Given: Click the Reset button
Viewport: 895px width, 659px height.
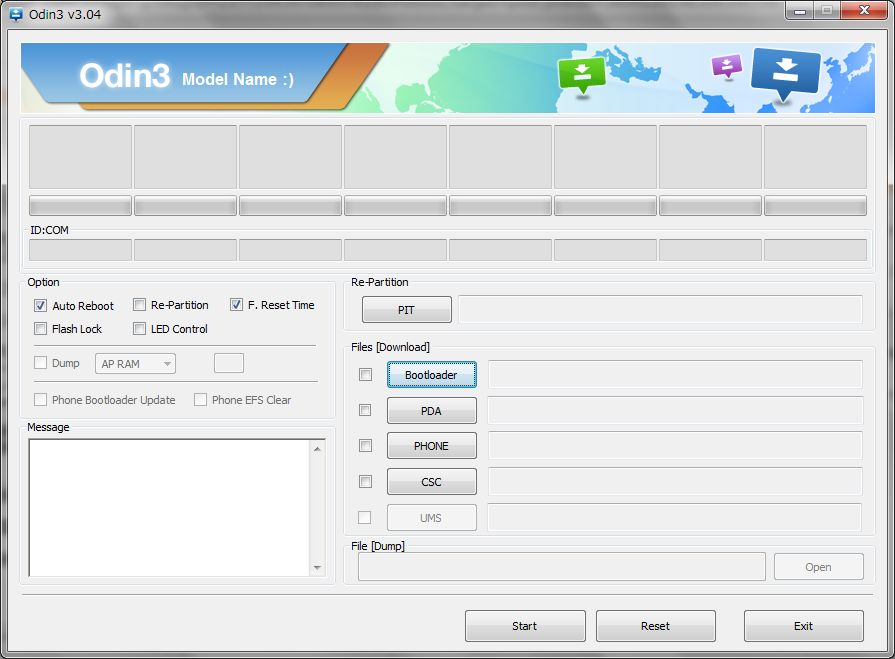Looking at the screenshot, I should click(656, 626).
